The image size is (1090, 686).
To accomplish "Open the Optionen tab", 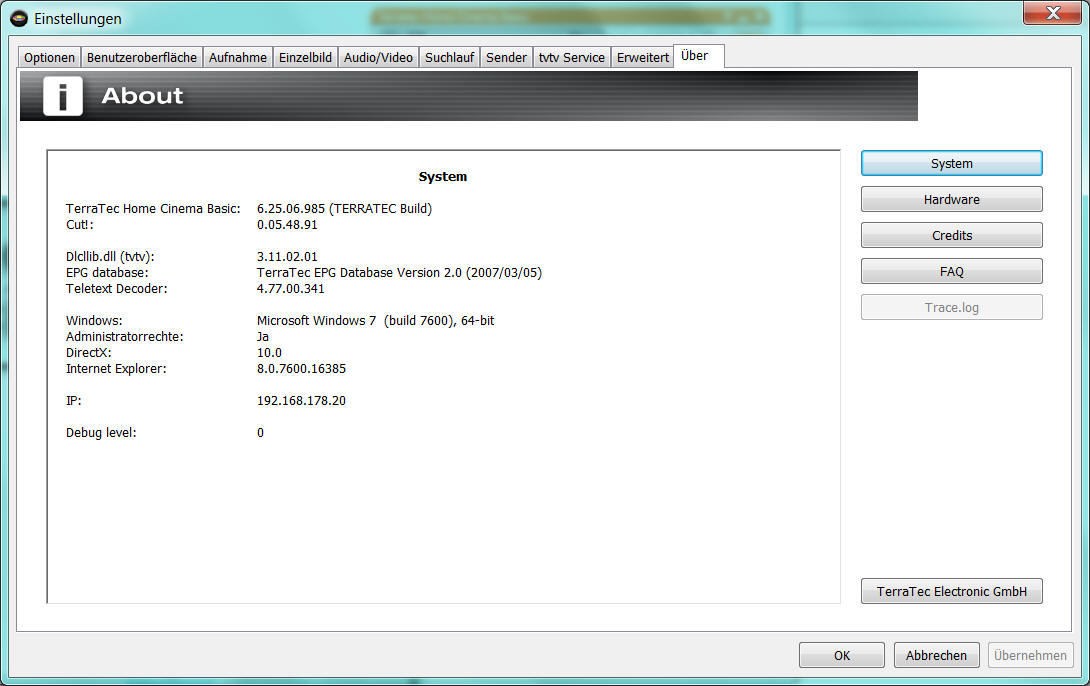I will (x=49, y=57).
